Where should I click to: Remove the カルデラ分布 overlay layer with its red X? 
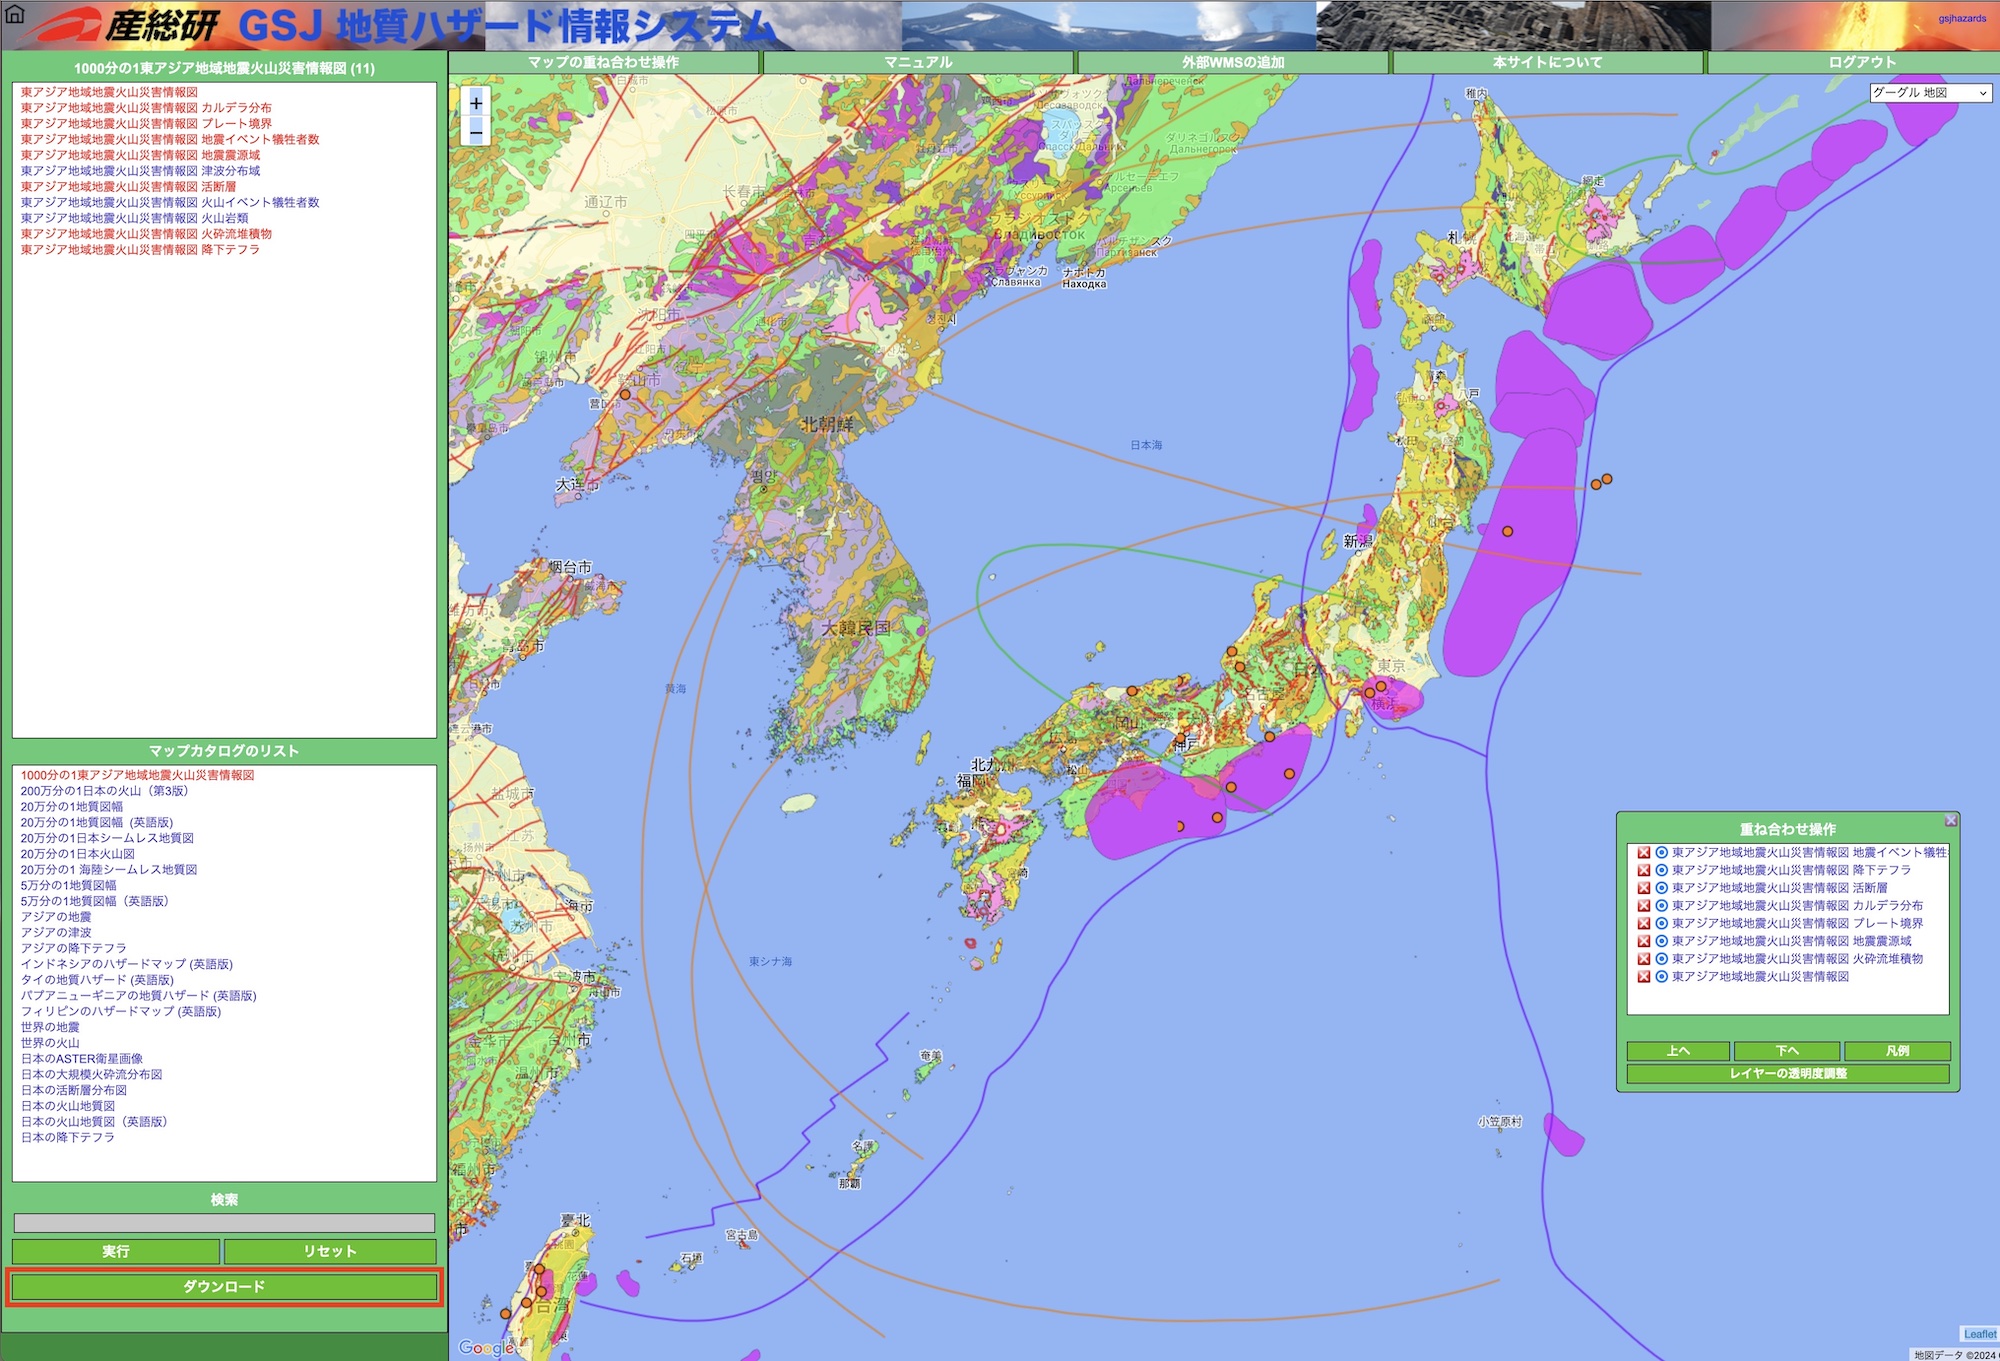1643,906
